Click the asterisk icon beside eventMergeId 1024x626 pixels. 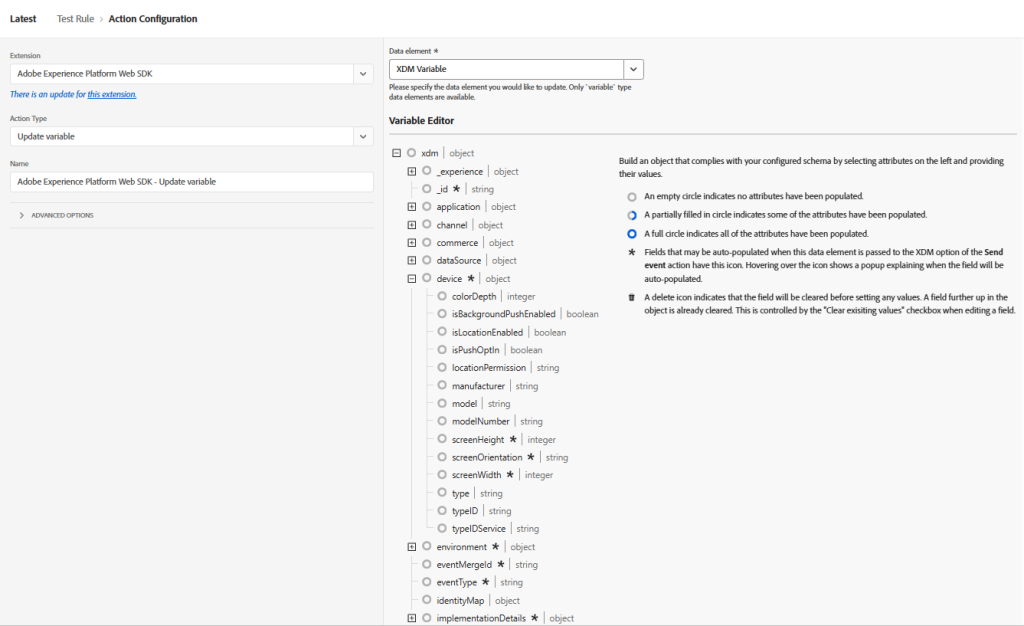click(x=500, y=564)
